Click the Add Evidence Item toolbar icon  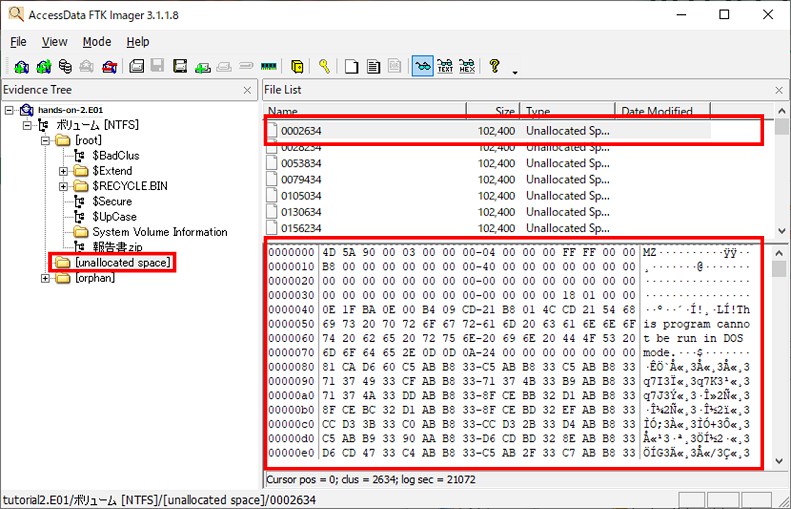point(21,66)
